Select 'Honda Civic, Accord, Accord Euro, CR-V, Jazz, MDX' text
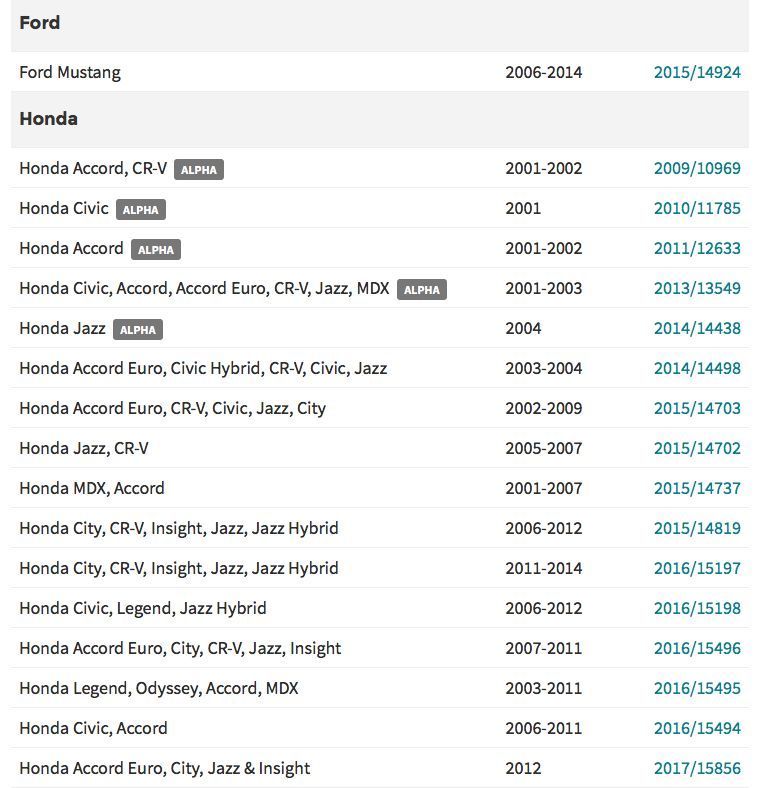 pos(204,288)
